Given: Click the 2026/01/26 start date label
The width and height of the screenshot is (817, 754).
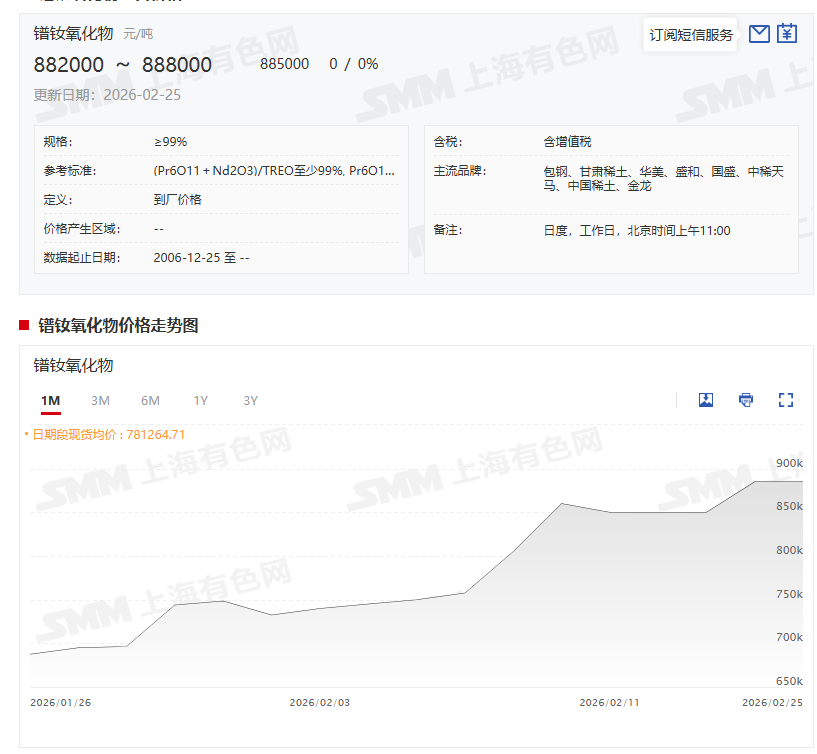Looking at the screenshot, I should (61, 702).
